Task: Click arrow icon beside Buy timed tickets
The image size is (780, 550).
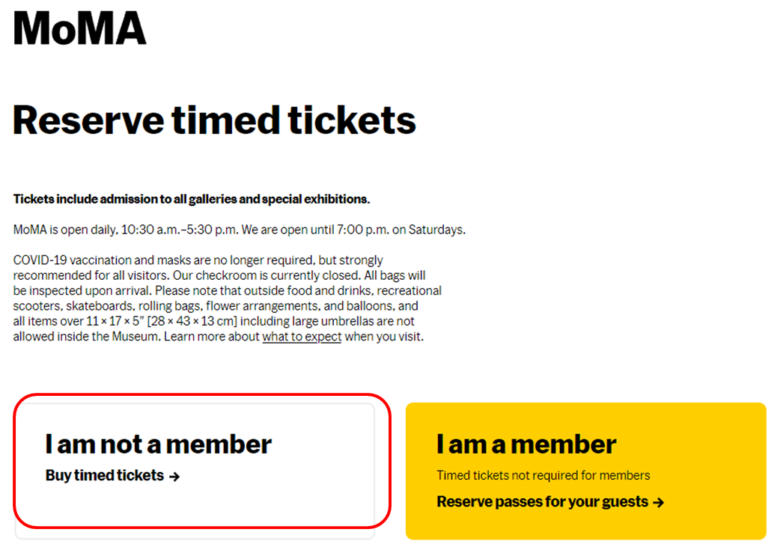Action: pyautogui.click(x=175, y=477)
